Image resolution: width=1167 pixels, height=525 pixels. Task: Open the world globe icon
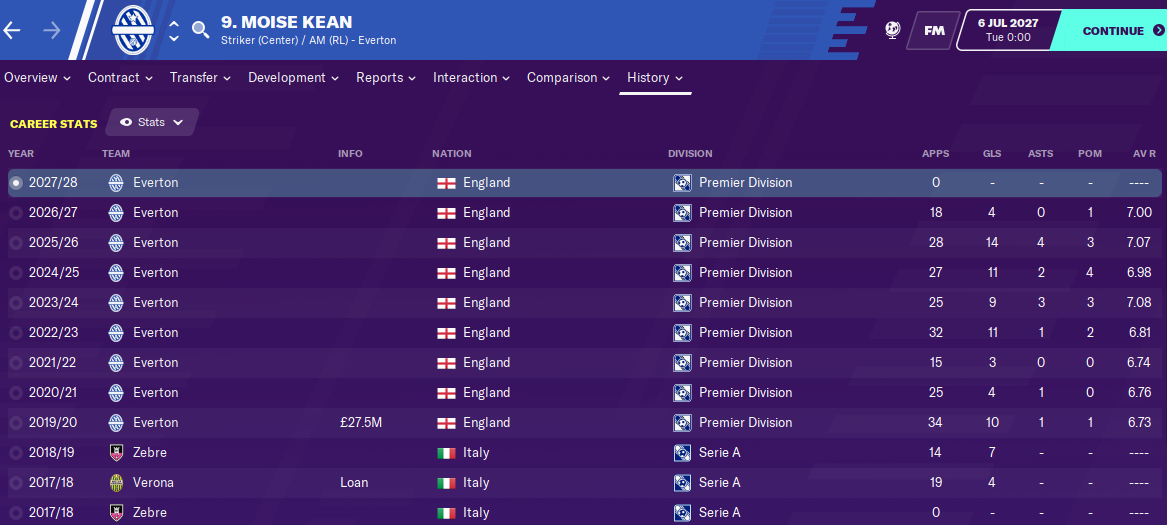[x=893, y=30]
